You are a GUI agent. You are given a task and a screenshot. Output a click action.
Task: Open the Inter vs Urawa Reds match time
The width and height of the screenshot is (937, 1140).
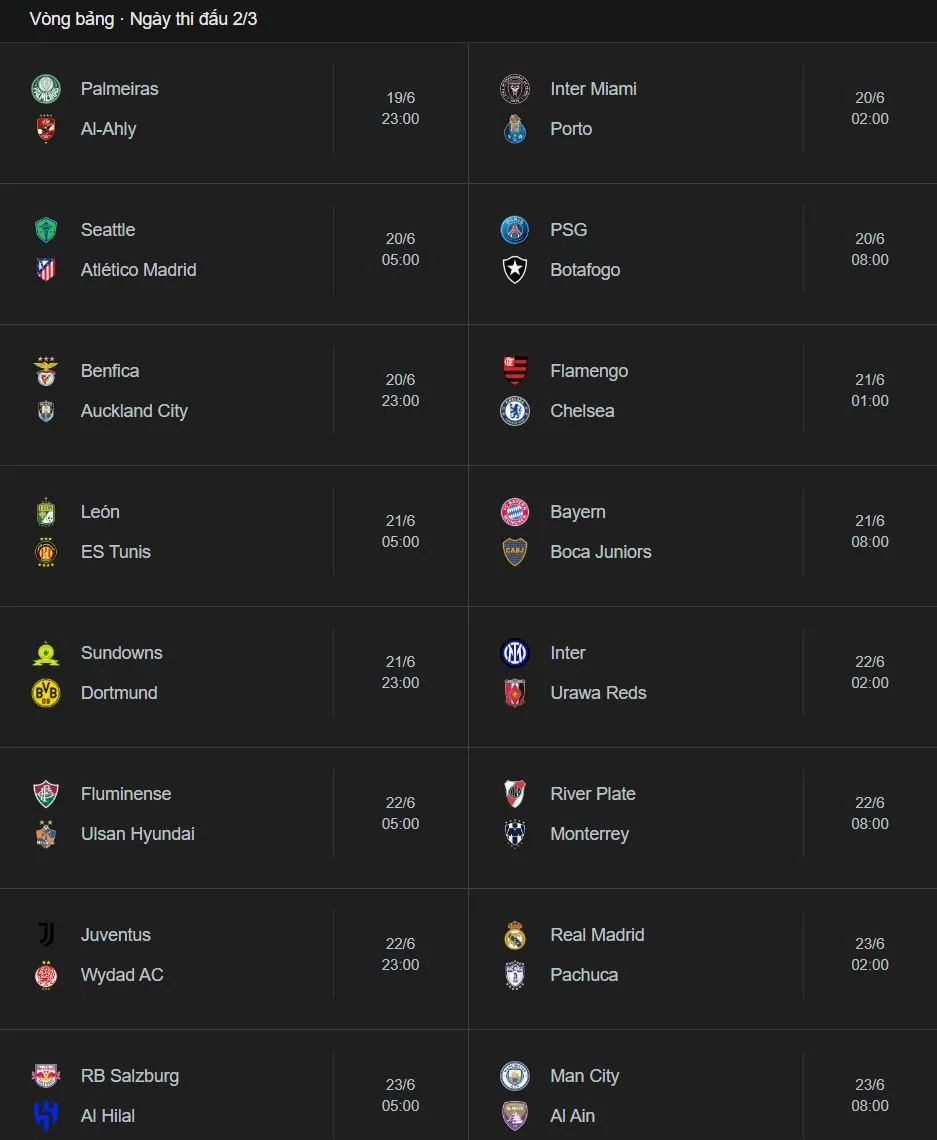tap(869, 672)
